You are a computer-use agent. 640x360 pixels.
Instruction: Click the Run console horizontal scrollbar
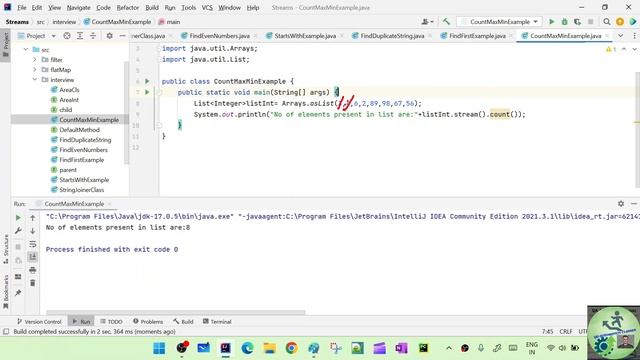176,313
